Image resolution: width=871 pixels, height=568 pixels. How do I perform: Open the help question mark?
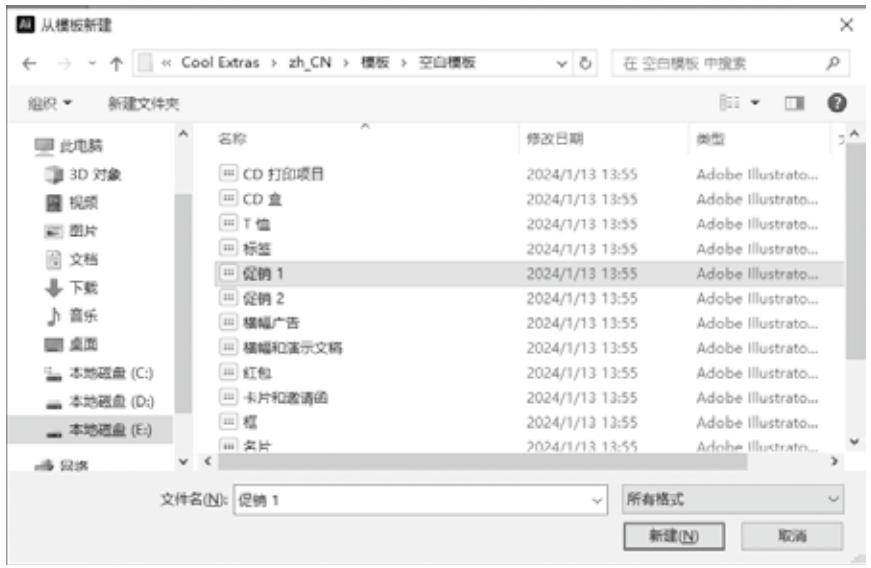(x=837, y=103)
